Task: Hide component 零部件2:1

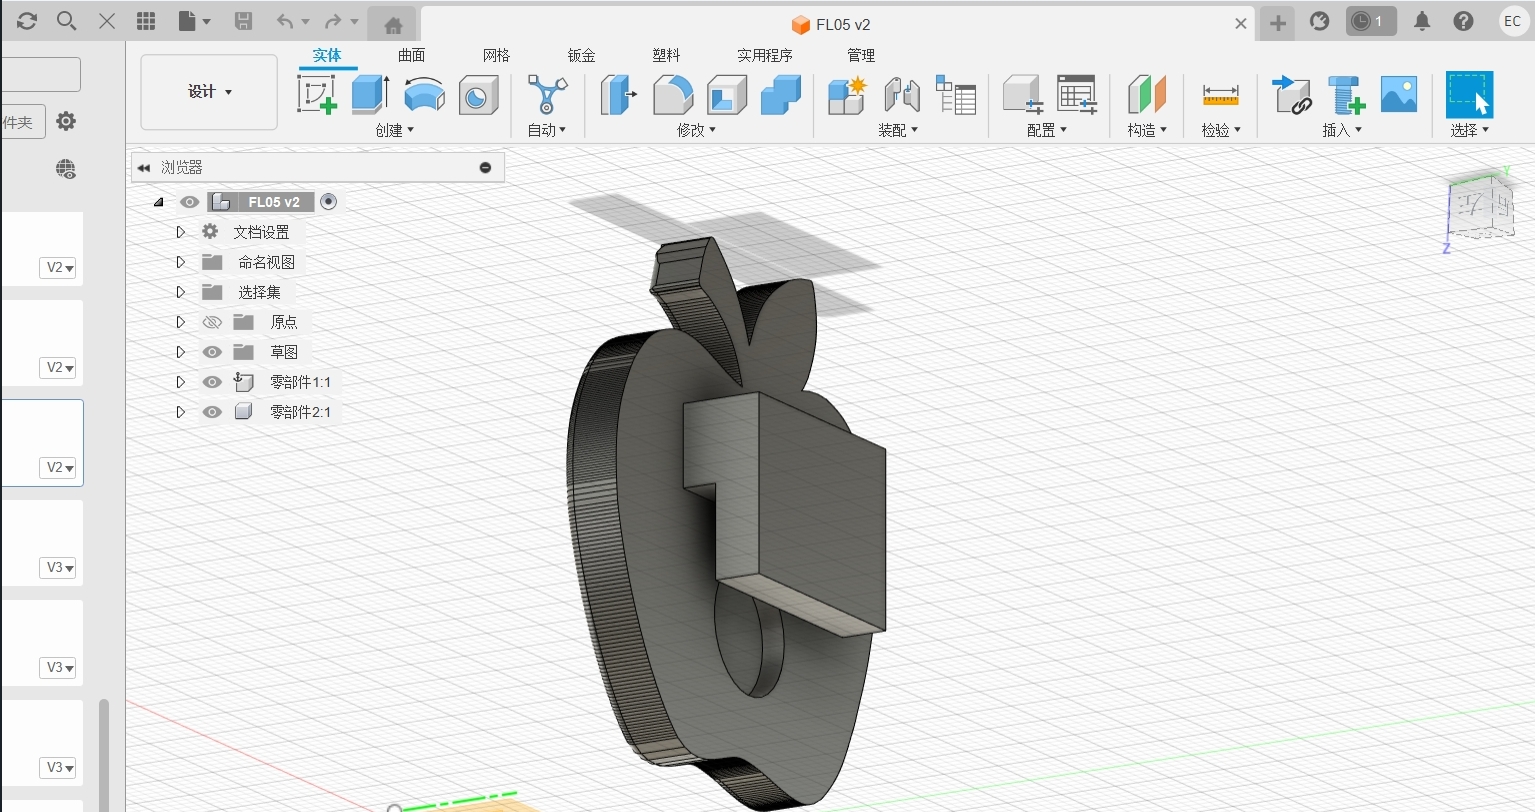Action: 212,412
